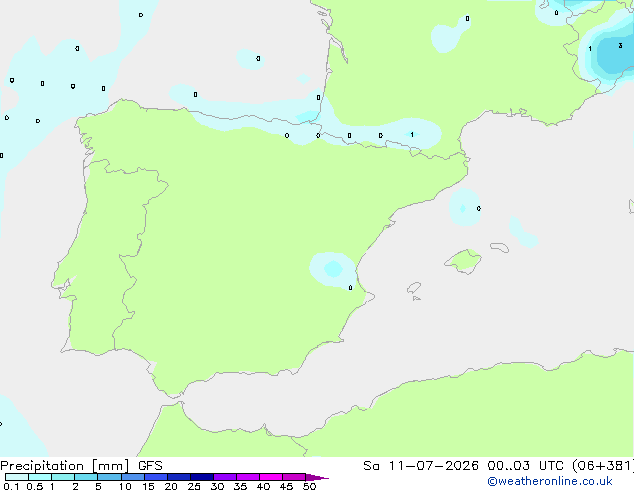Viewport: 634px width, 490px height.
Task: Click the legend label '0.1'
Action: (11, 486)
